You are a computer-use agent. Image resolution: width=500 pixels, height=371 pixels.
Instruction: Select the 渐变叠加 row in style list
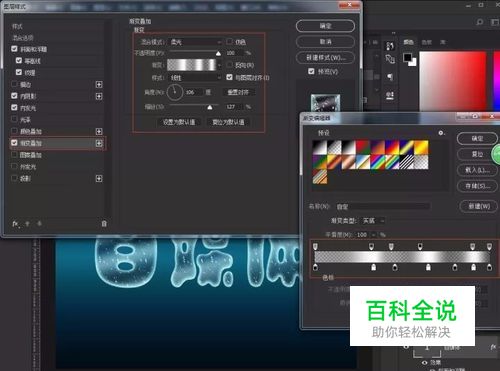(x=58, y=143)
